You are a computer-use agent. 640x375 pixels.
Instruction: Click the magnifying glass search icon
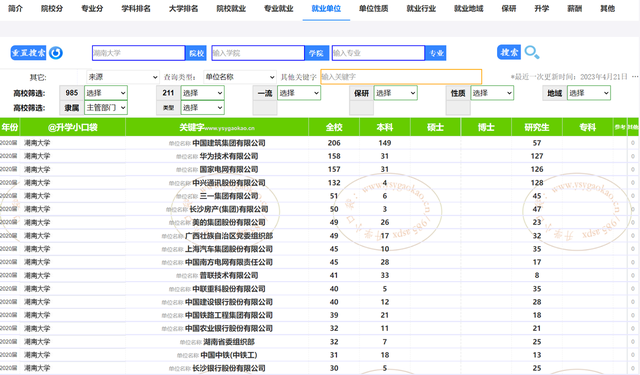coord(532,52)
